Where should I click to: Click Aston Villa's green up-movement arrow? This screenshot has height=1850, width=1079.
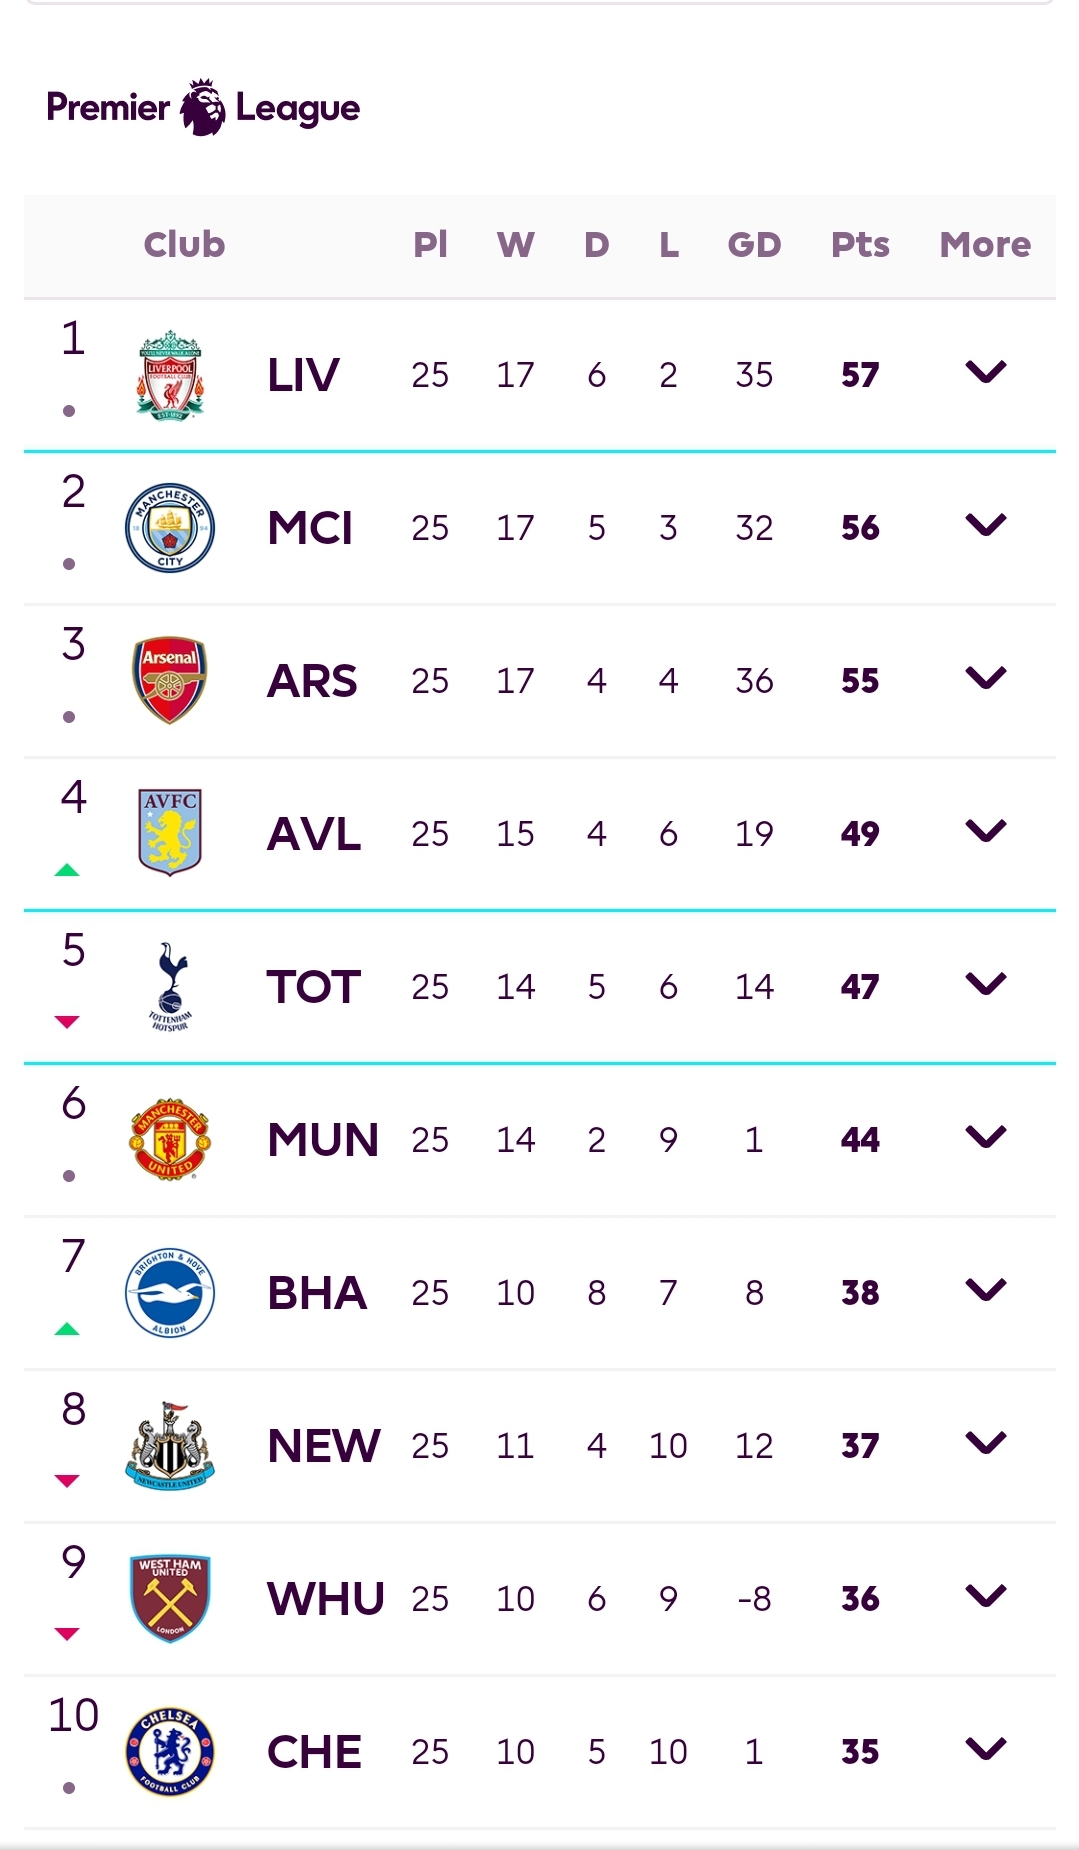click(x=67, y=870)
